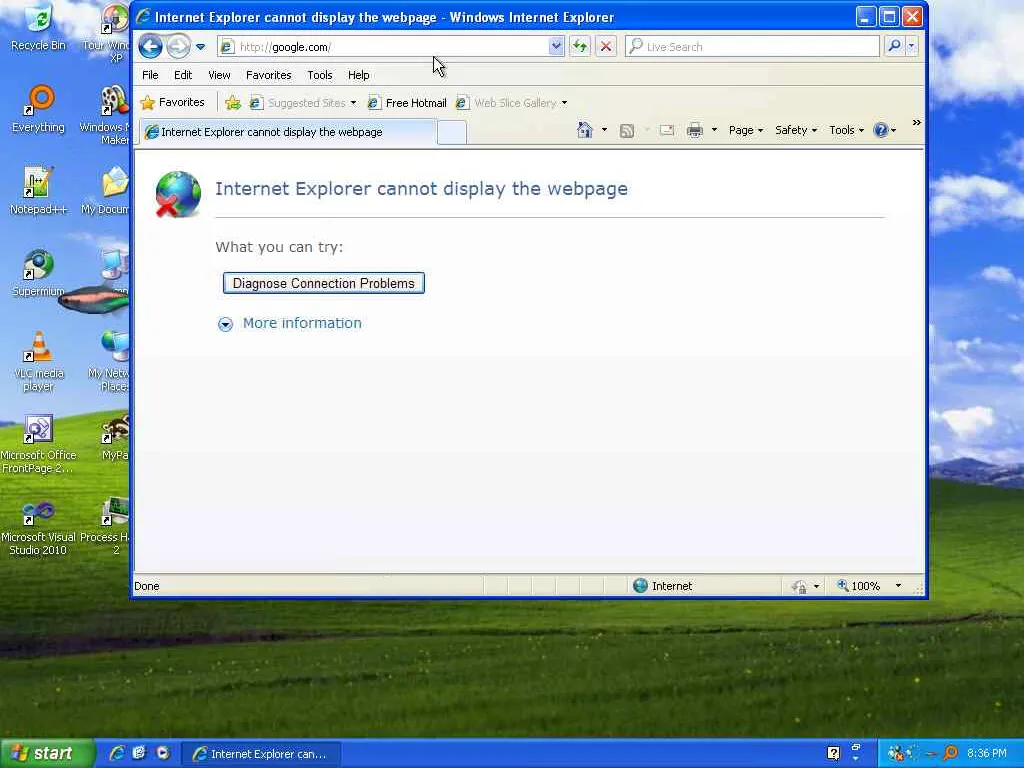Viewport: 1024px width, 768px height.
Task: Click the help icon near system tray
Action: [833, 753]
